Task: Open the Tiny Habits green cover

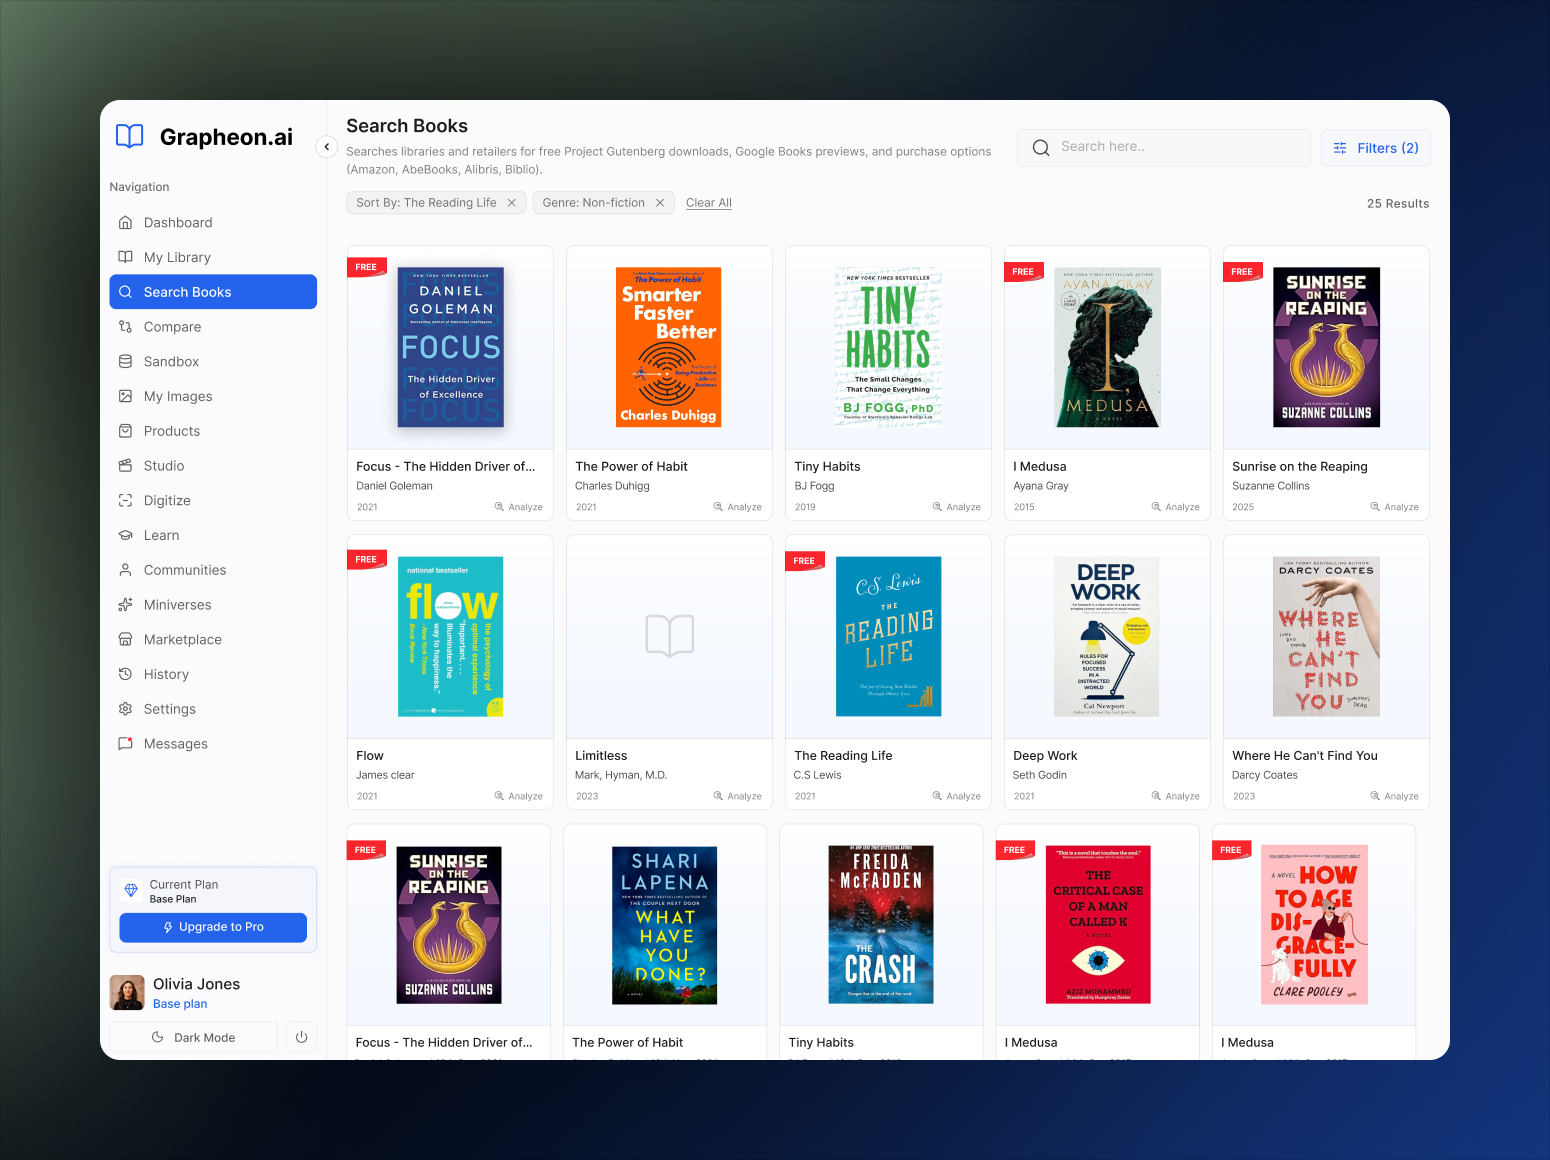Action: [x=888, y=347]
